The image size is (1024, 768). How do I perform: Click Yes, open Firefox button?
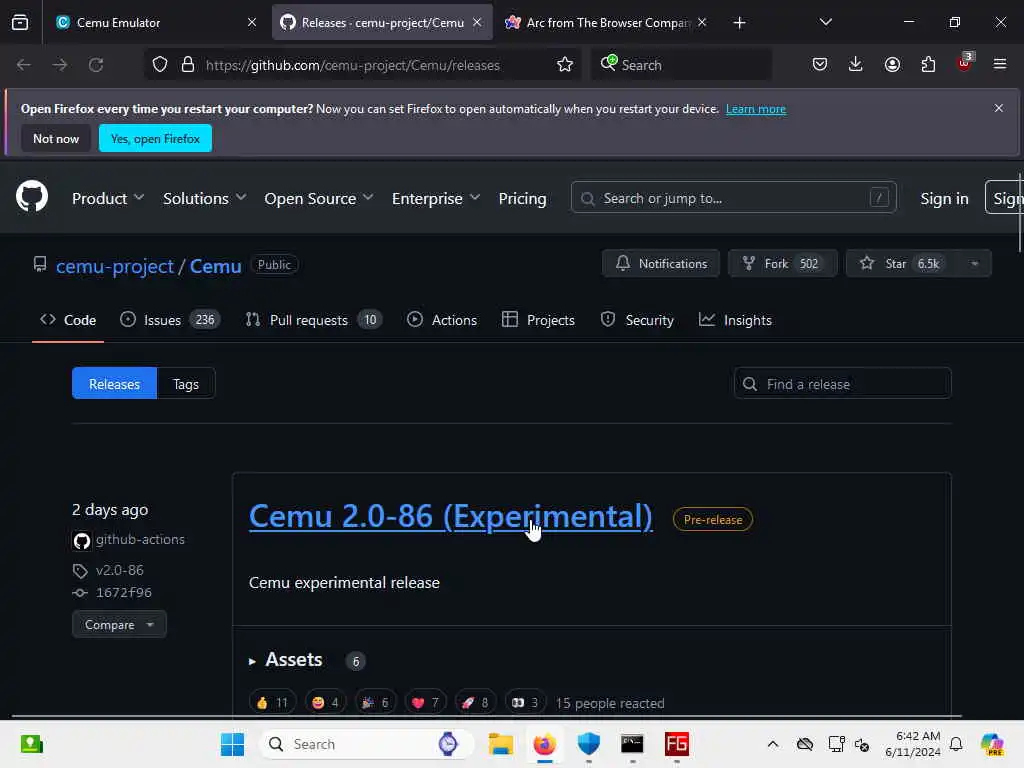[x=155, y=138]
